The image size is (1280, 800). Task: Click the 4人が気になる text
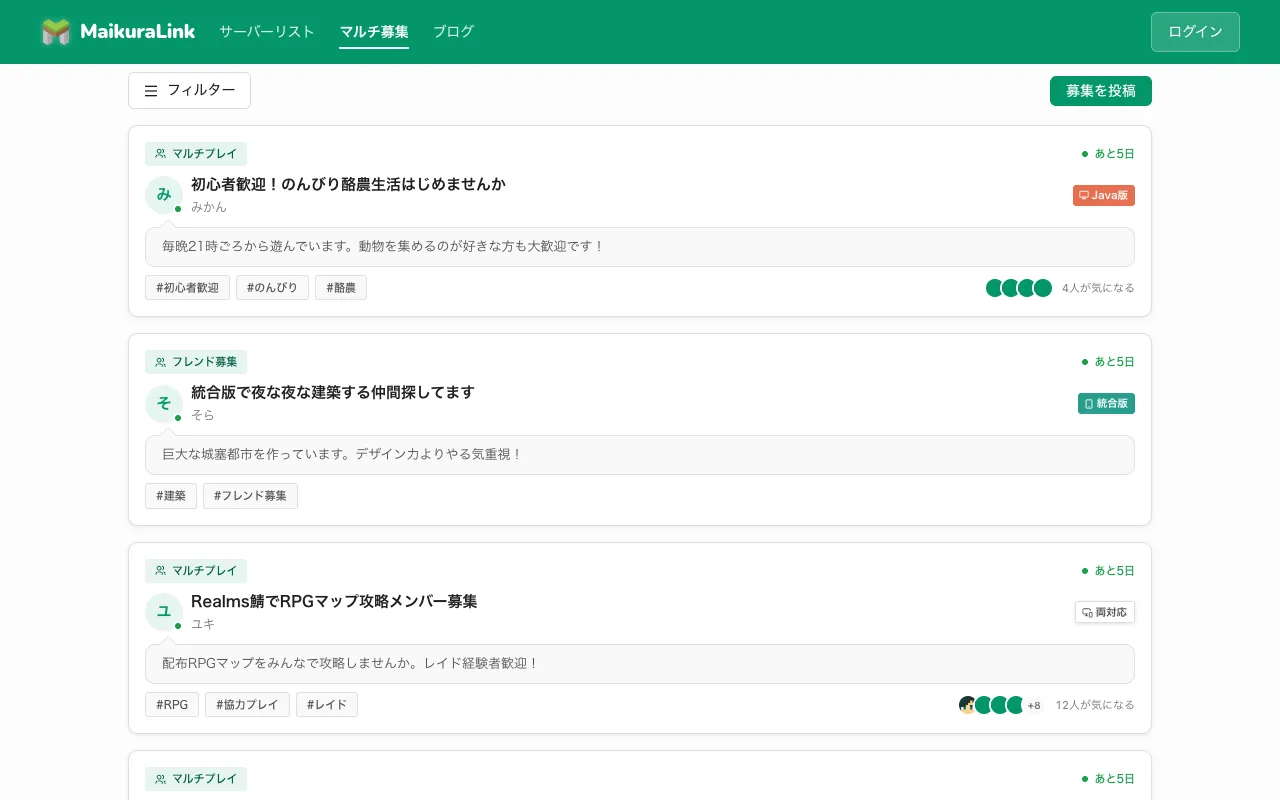(1098, 288)
